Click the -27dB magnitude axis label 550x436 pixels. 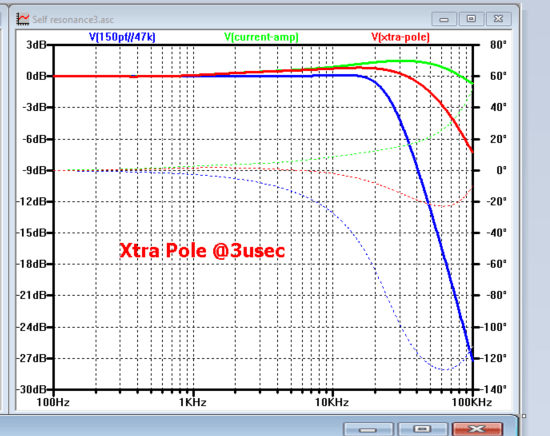click(x=32, y=358)
